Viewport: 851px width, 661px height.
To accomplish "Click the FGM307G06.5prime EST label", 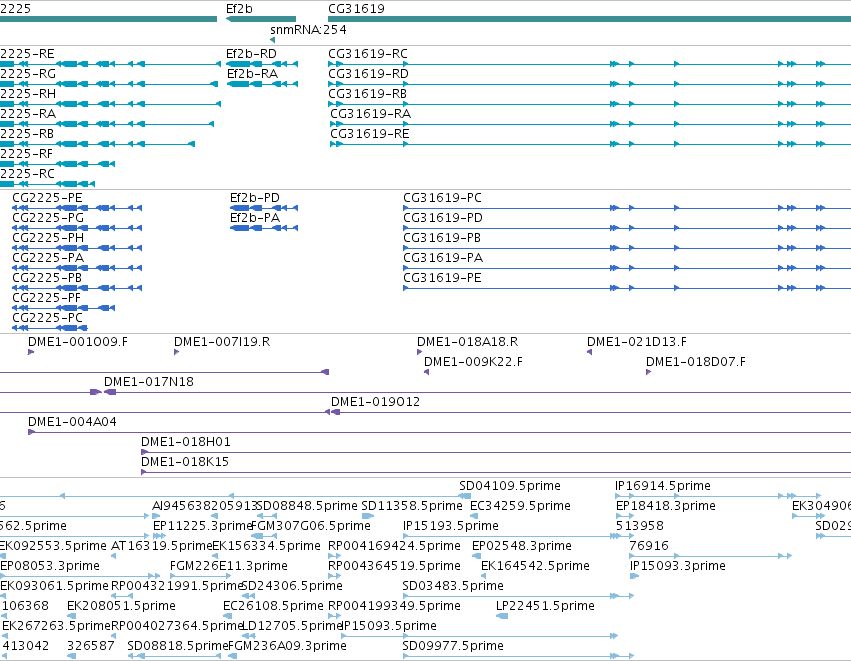I will point(311,526).
